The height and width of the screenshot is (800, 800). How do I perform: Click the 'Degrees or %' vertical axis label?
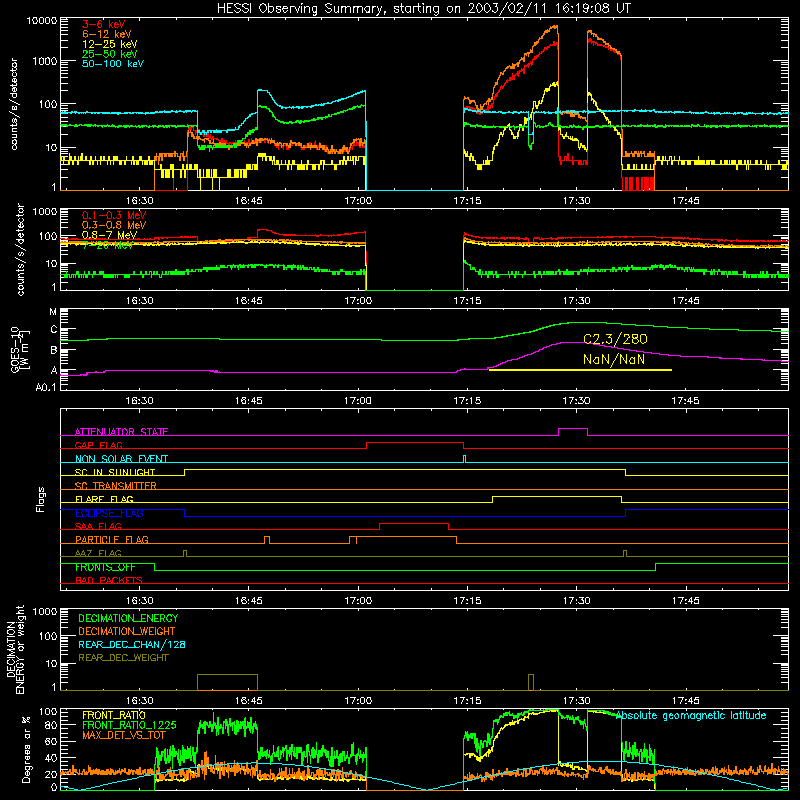[27, 750]
